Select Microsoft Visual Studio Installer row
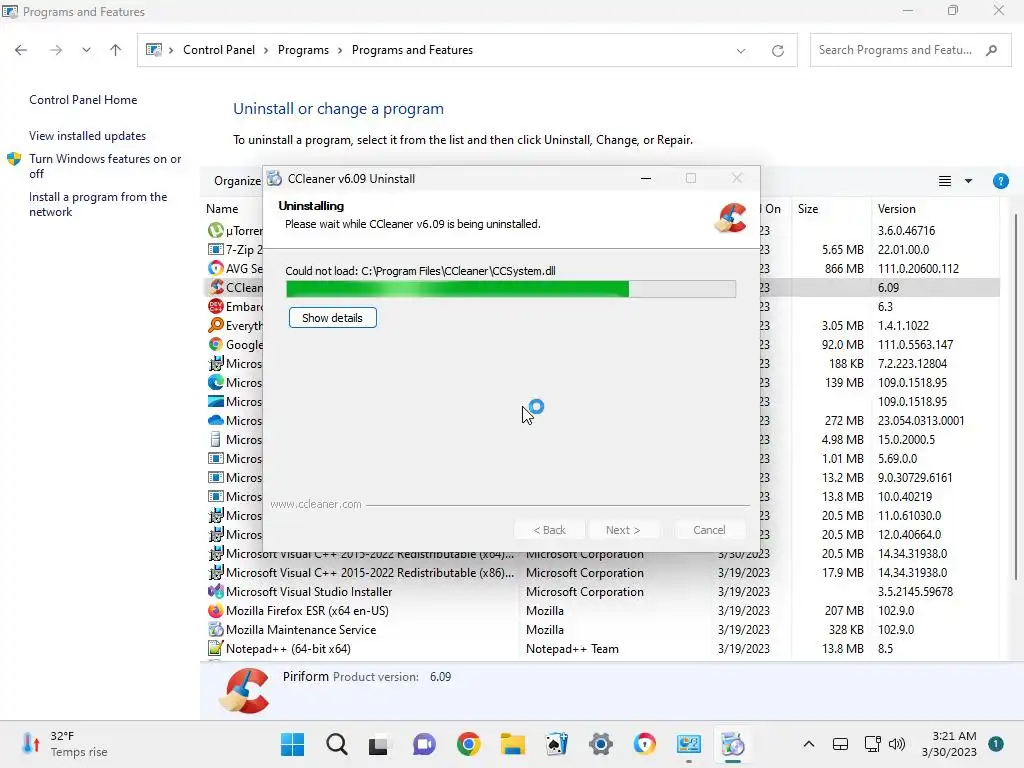Viewport: 1024px width, 768px height. point(309,592)
